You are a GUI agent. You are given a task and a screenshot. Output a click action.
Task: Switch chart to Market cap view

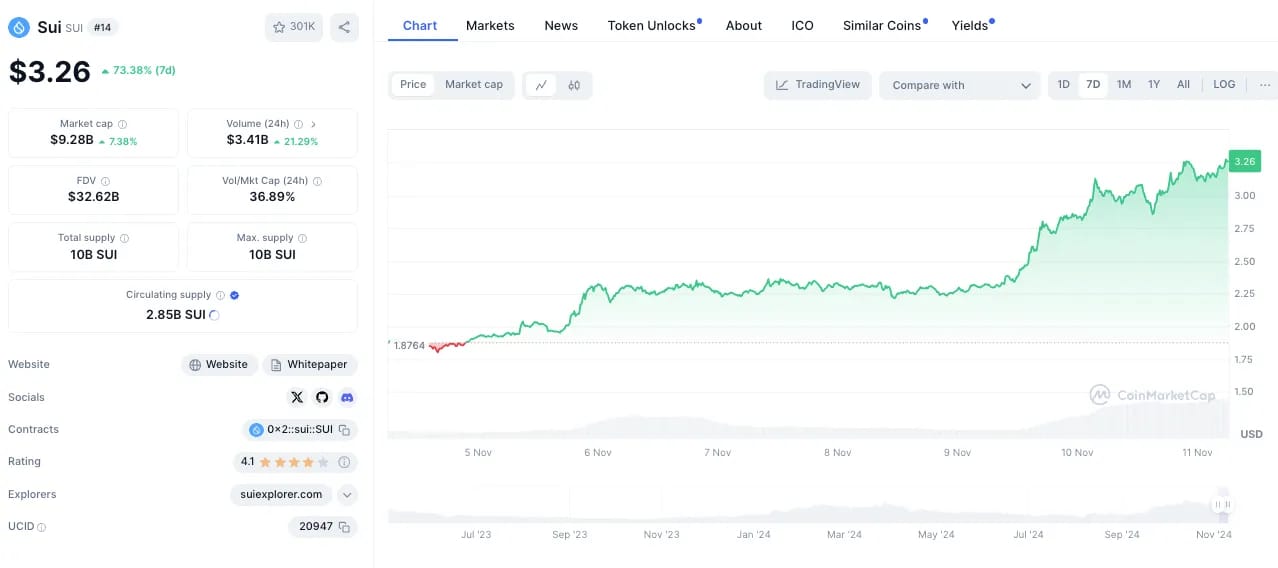(473, 85)
